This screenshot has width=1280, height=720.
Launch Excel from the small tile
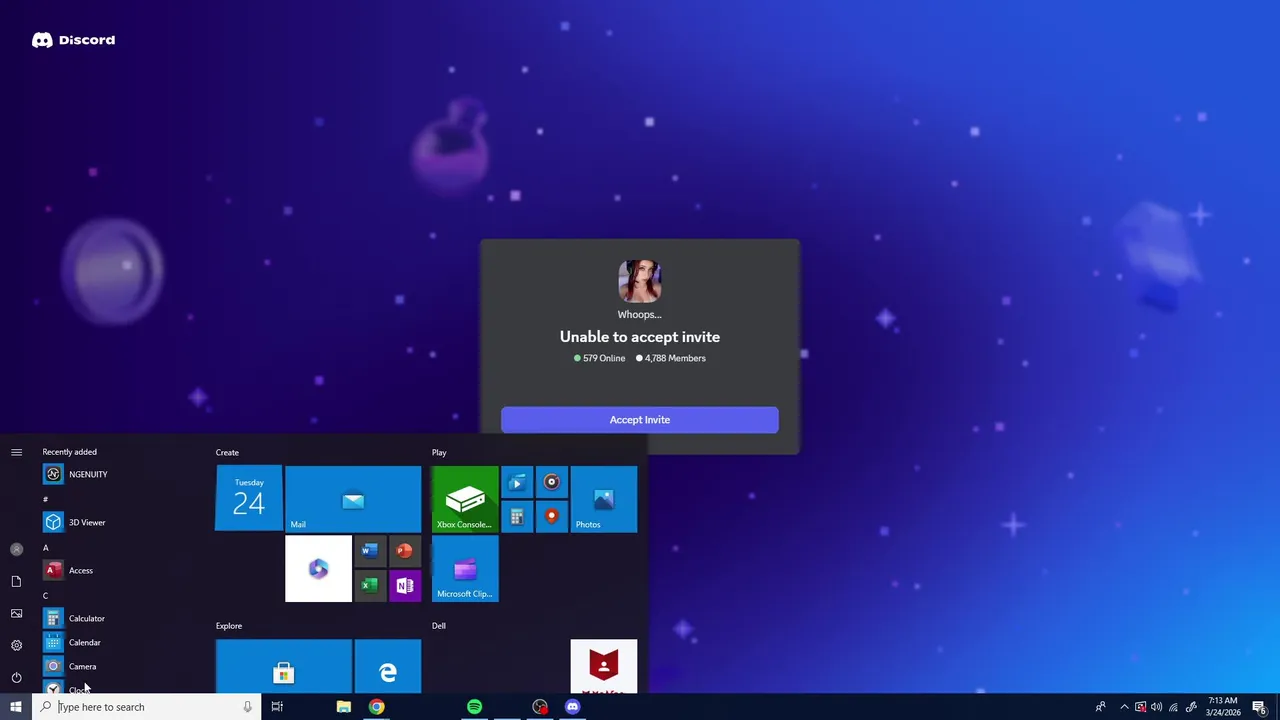point(370,585)
